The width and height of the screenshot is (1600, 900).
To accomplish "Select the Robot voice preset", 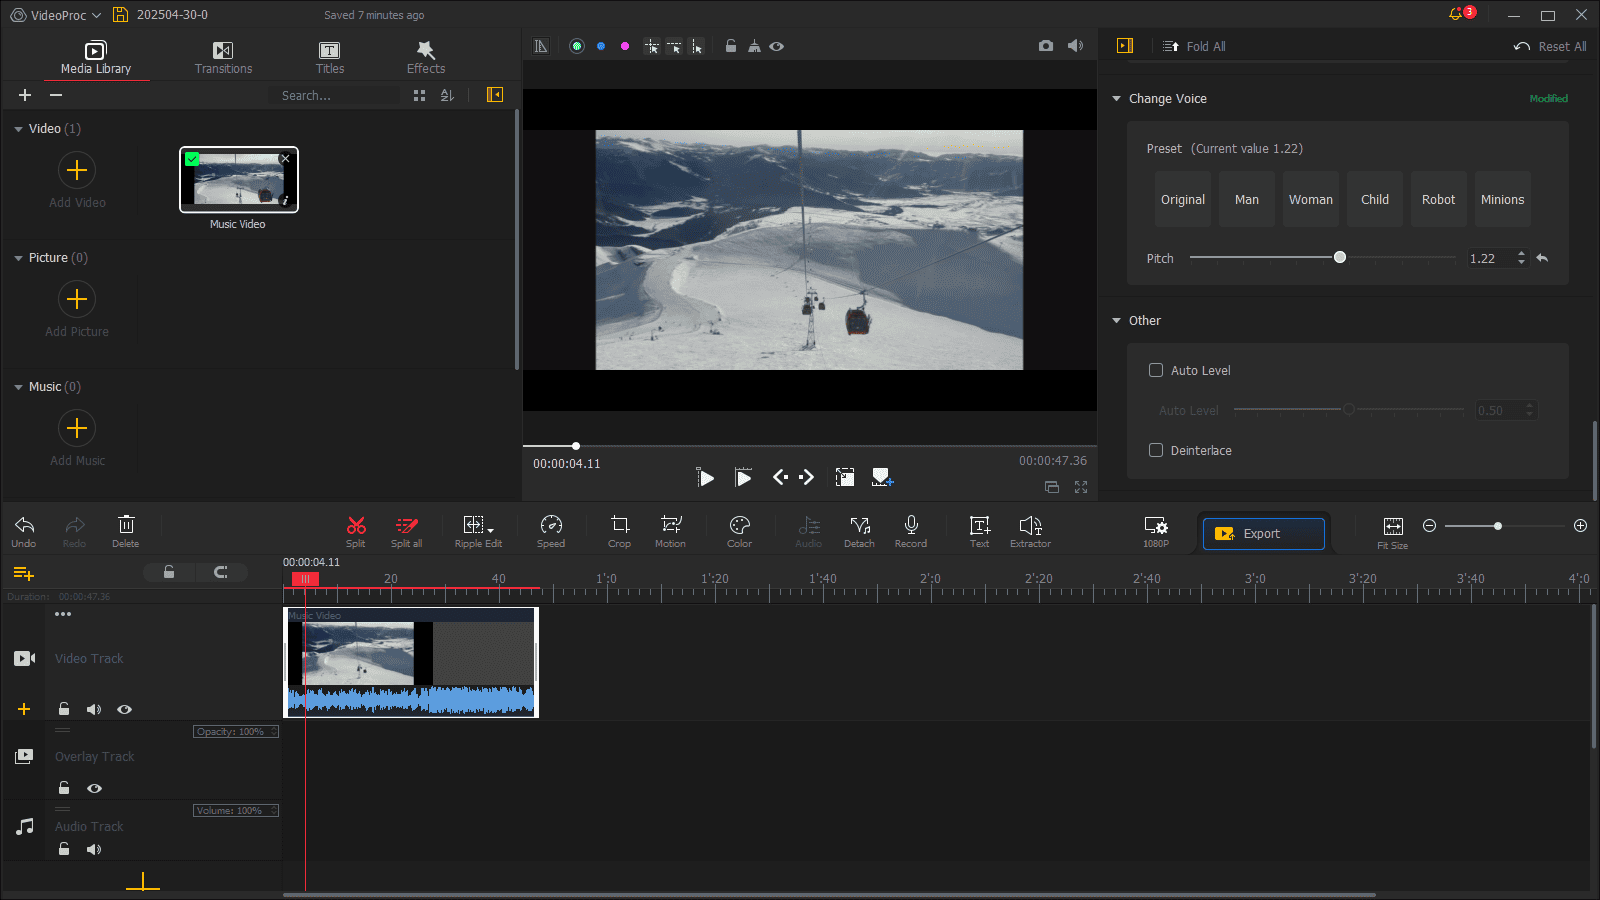I will click(x=1439, y=199).
